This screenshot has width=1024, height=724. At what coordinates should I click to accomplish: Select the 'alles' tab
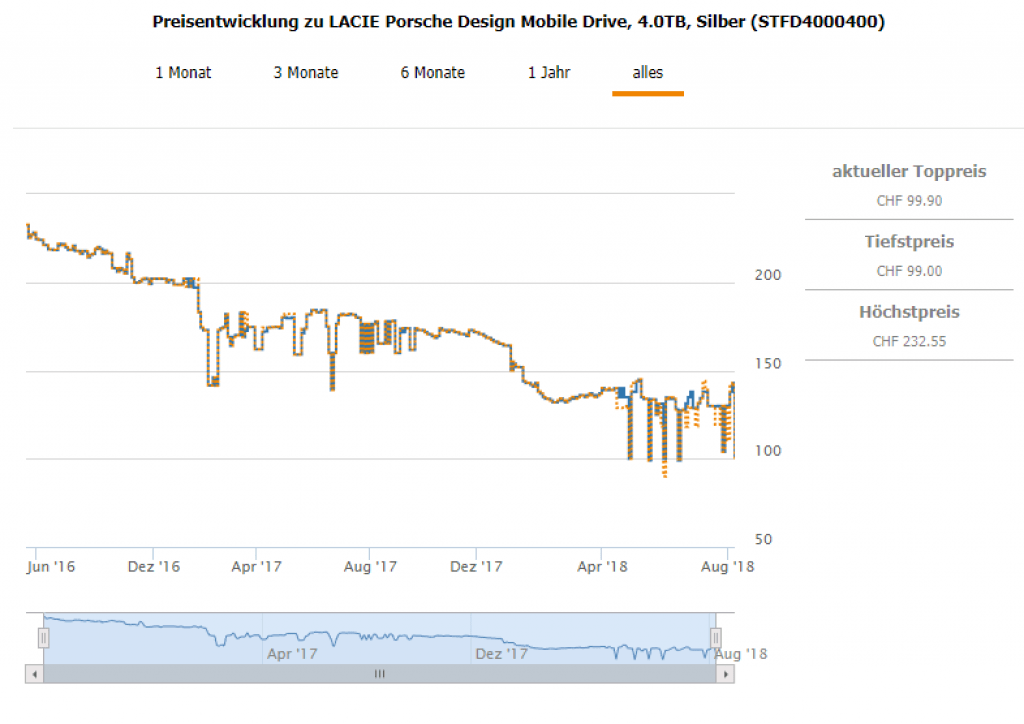(x=647, y=73)
